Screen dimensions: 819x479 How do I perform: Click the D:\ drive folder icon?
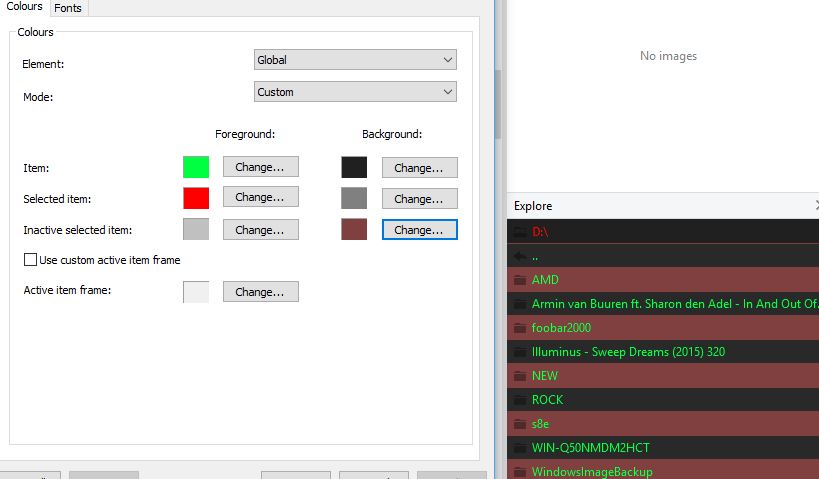518,232
